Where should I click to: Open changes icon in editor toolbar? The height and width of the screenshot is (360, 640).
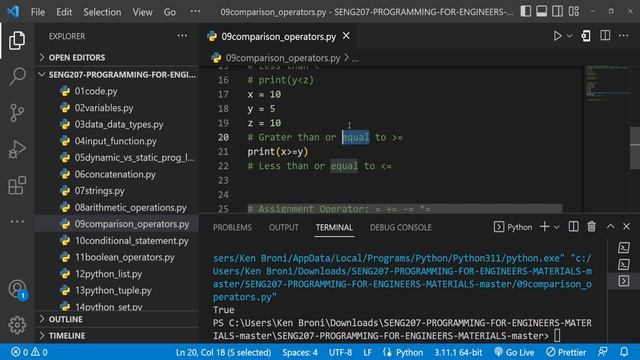coord(586,36)
